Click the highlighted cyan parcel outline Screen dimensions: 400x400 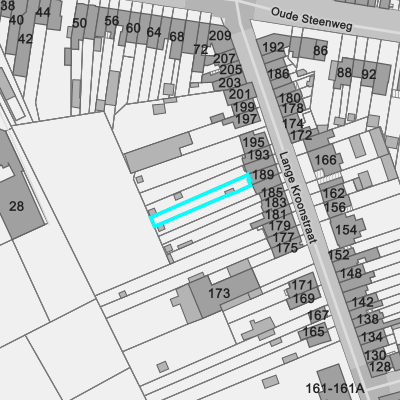[x=200, y=200]
